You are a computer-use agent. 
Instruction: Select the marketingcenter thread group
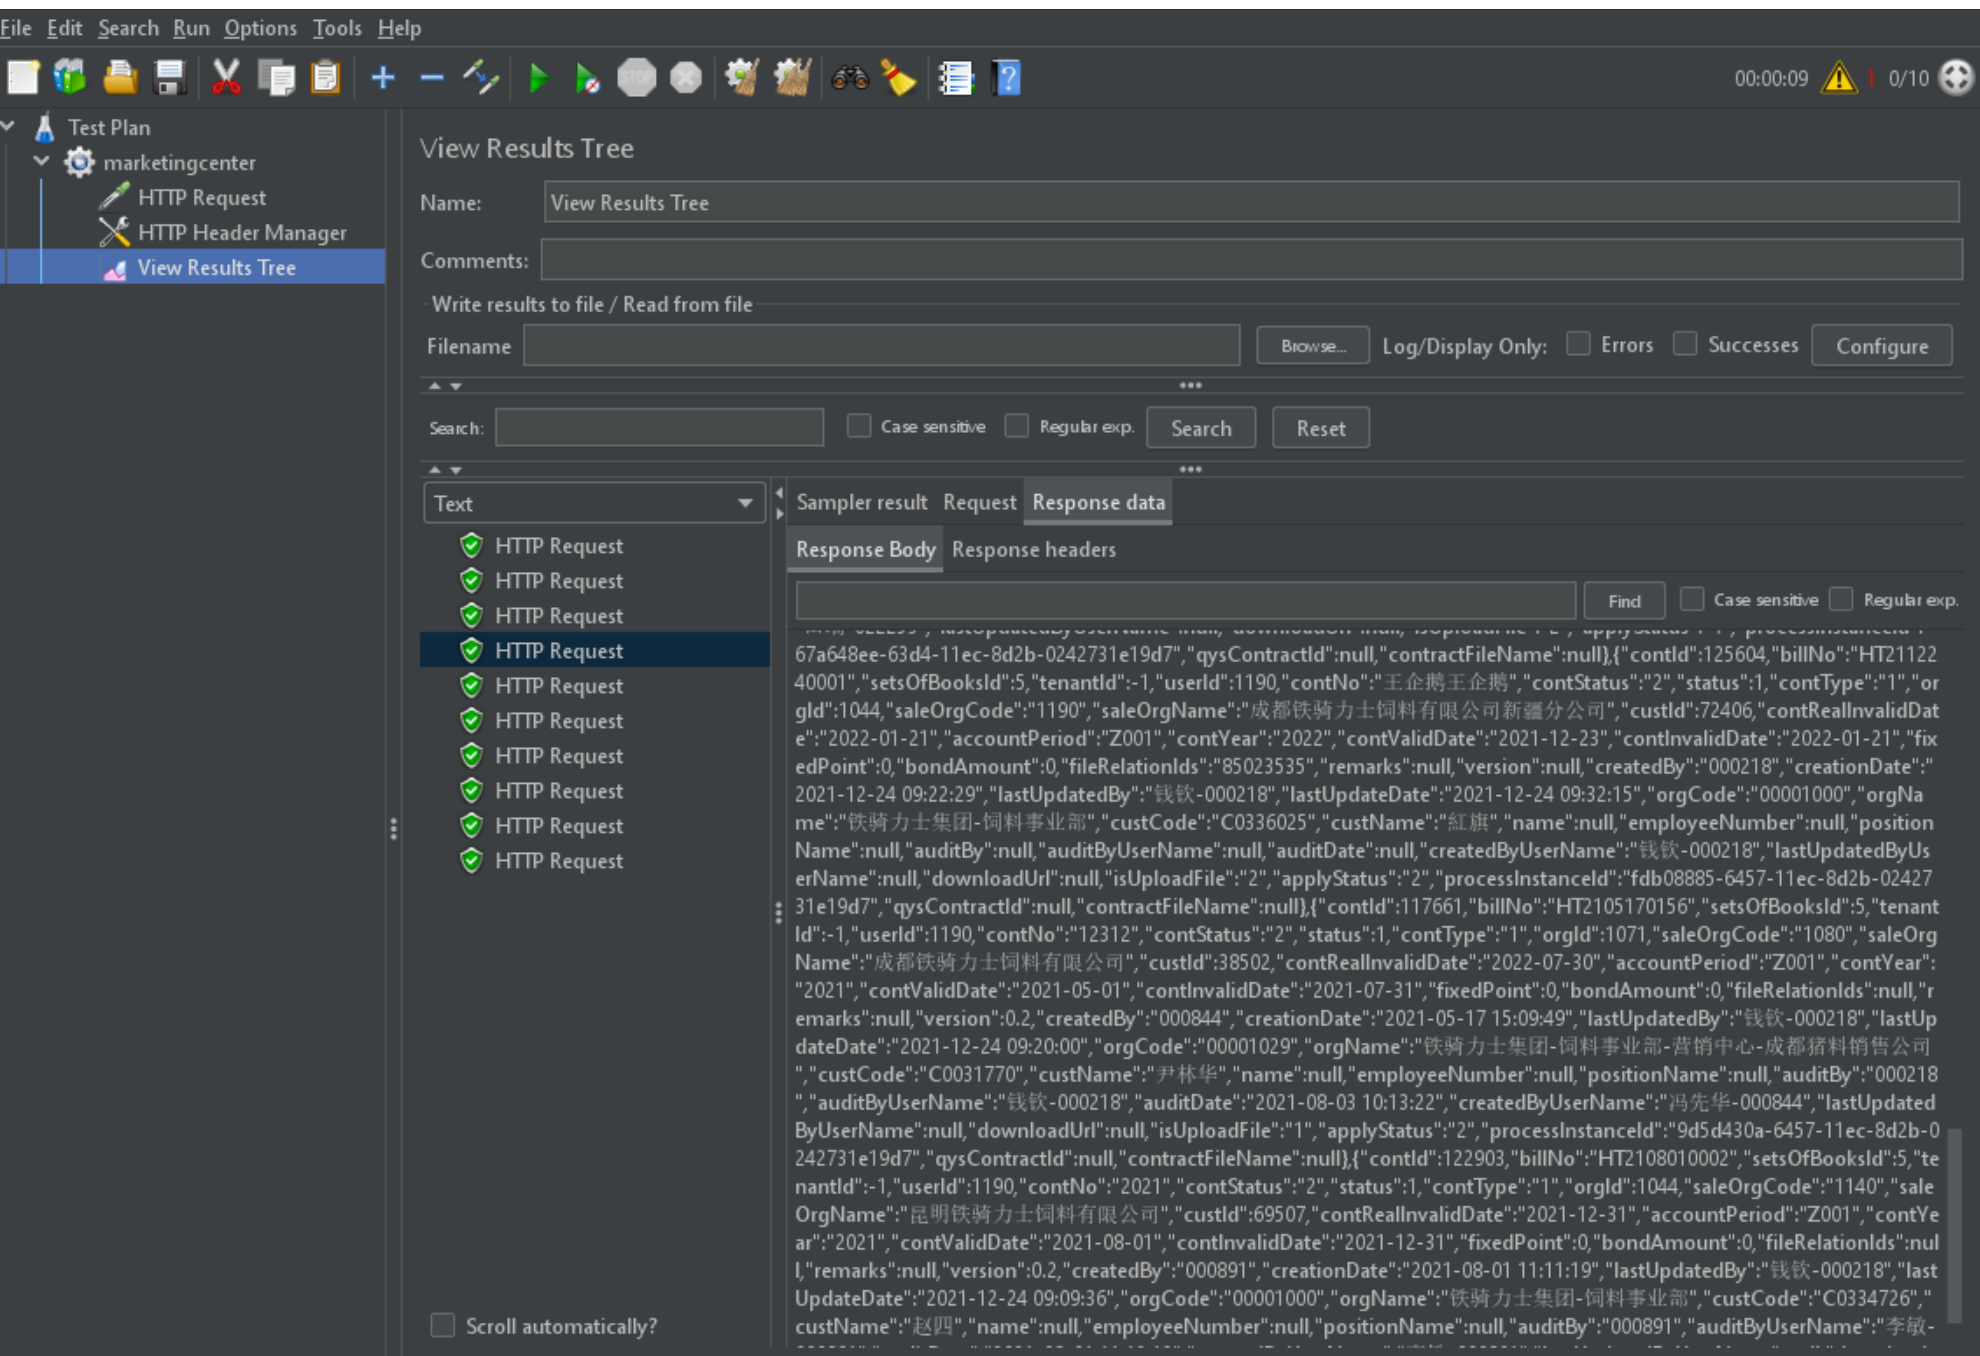[179, 162]
